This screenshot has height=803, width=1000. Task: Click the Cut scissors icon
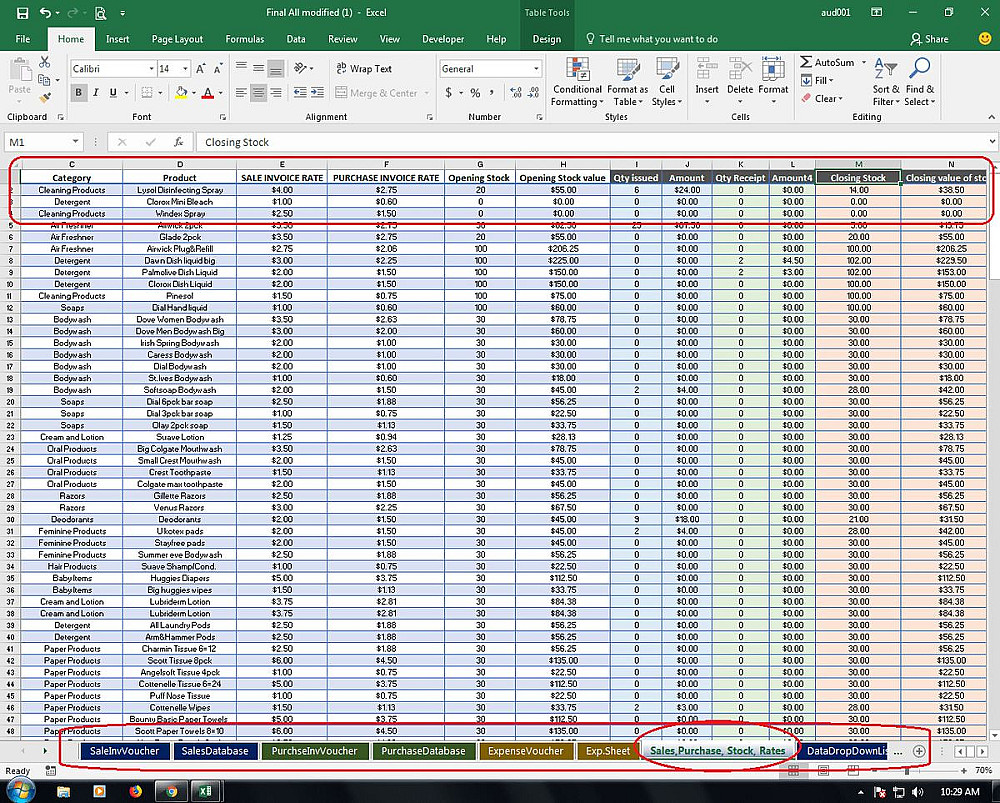click(x=44, y=62)
